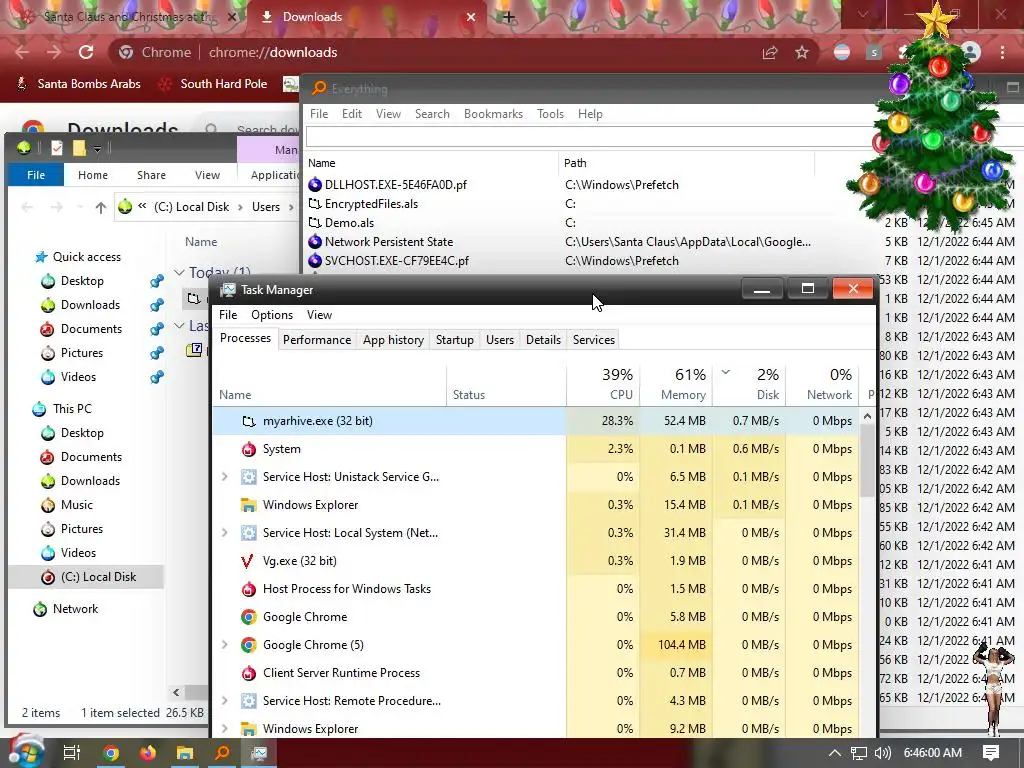Open Explorer quick access toolbar dropdown arrow
This screenshot has height=768, width=1024.
tap(97, 149)
